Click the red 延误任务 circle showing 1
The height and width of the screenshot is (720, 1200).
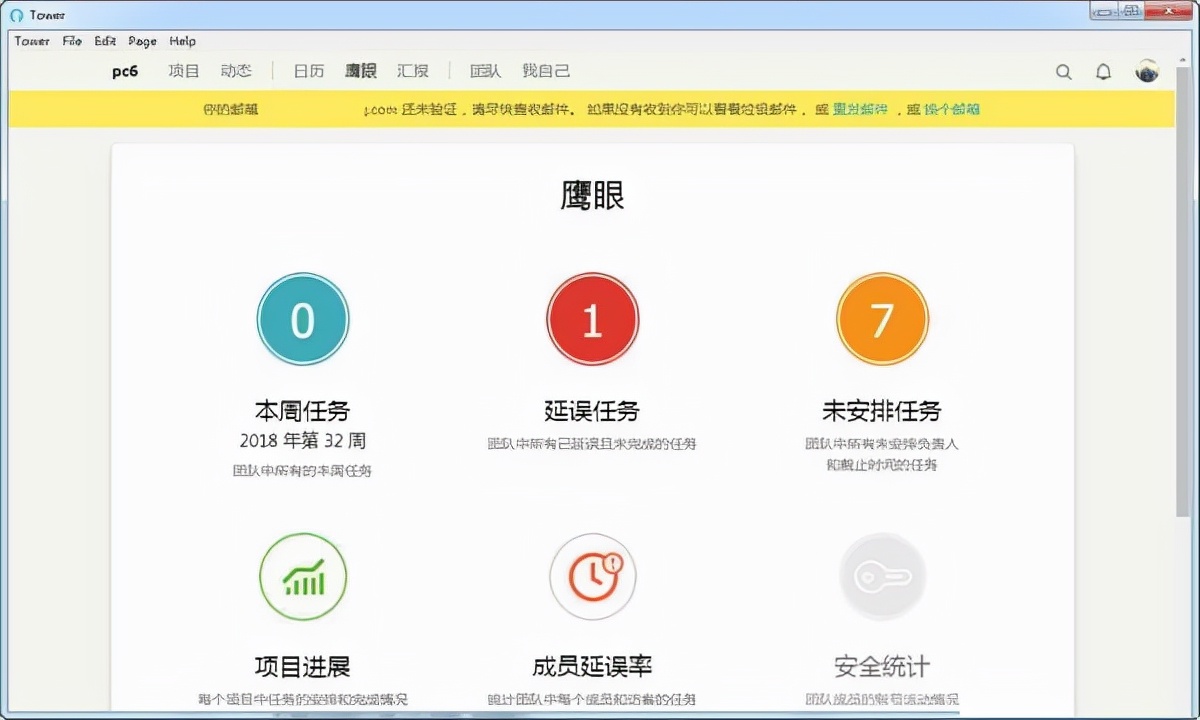[x=592, y=318]
